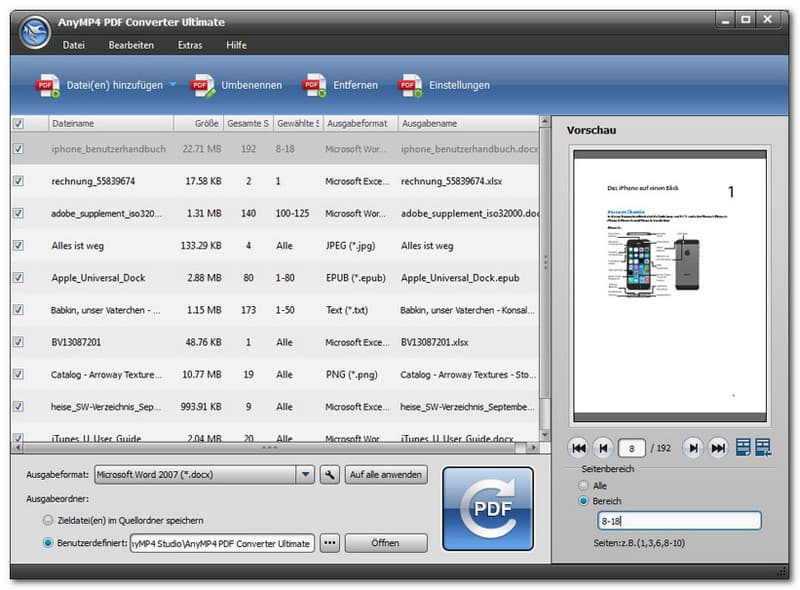
Task: Uncheck the heise_SW-Verzeichnis_Sep checkbox
Action: 18,406
